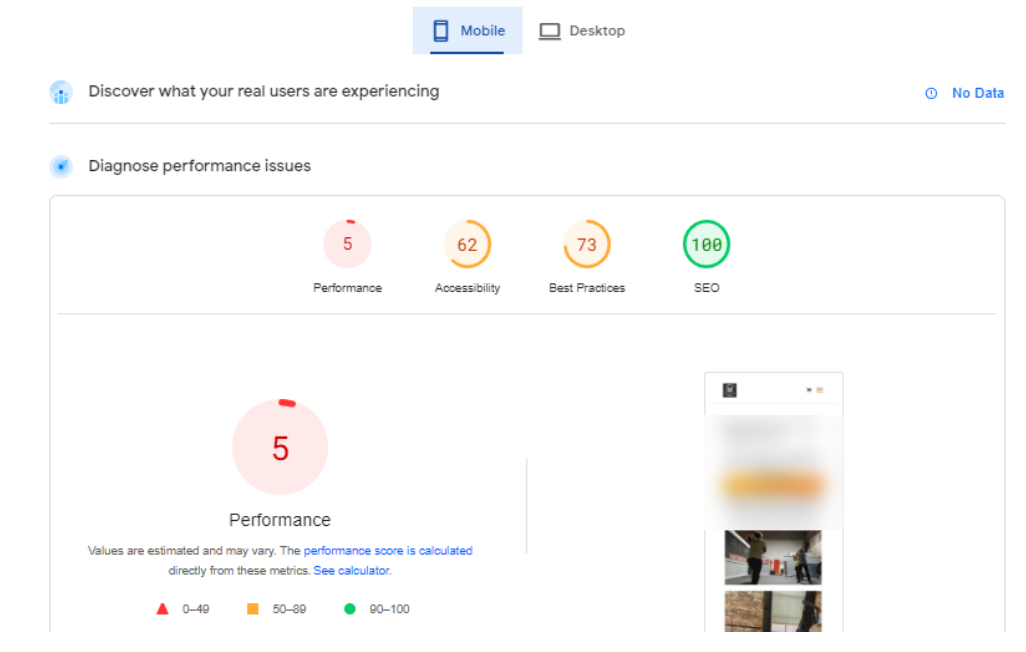The image size is (1026, 652).
Task: Click the 90–100 range text
Action: pyautogui.click(x=389, y=609)
